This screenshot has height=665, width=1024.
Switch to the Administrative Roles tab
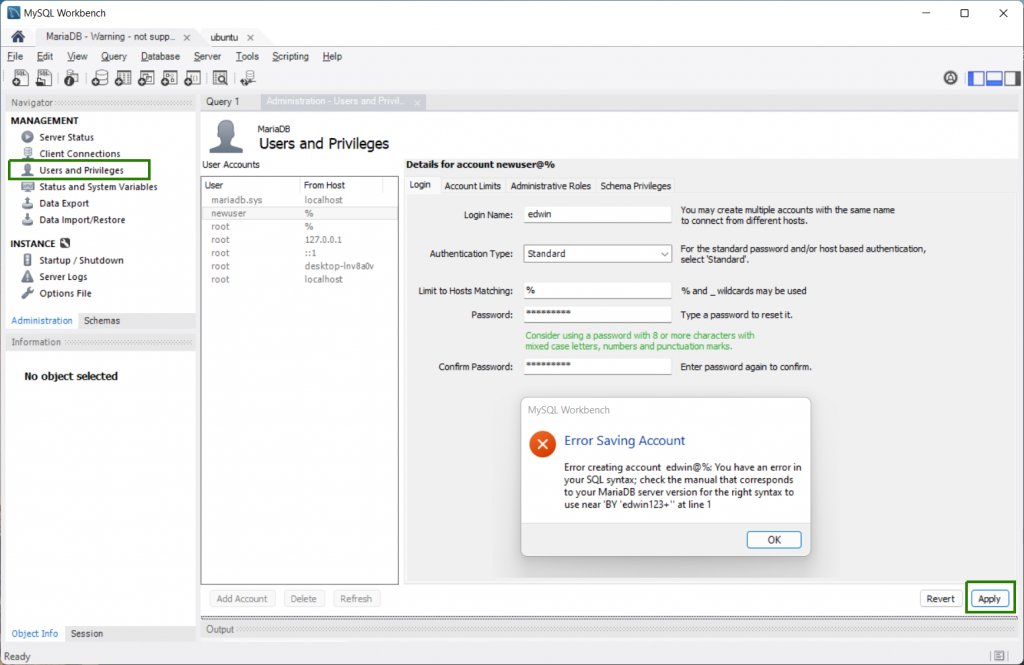(551, 186)
